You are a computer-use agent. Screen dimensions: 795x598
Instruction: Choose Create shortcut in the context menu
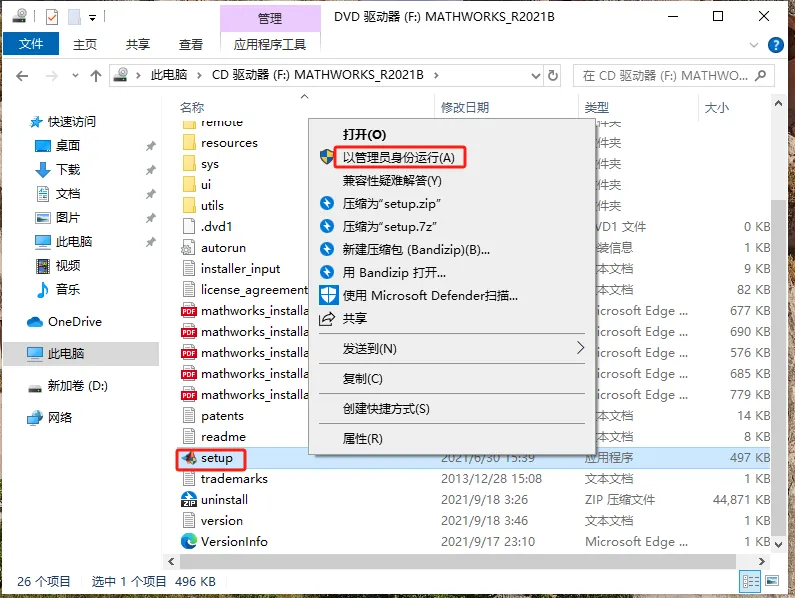(386, 409)
